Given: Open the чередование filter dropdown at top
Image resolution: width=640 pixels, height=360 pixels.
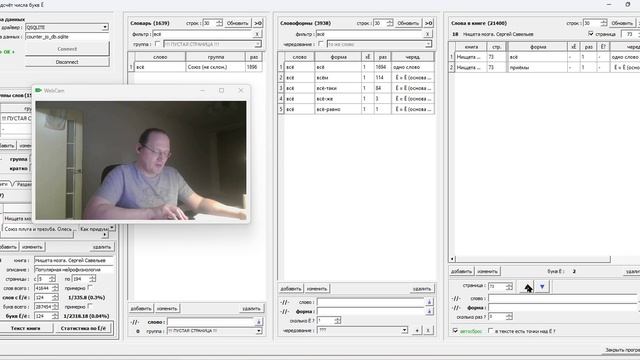Looking at the screenshot, I should pos(428,44).
